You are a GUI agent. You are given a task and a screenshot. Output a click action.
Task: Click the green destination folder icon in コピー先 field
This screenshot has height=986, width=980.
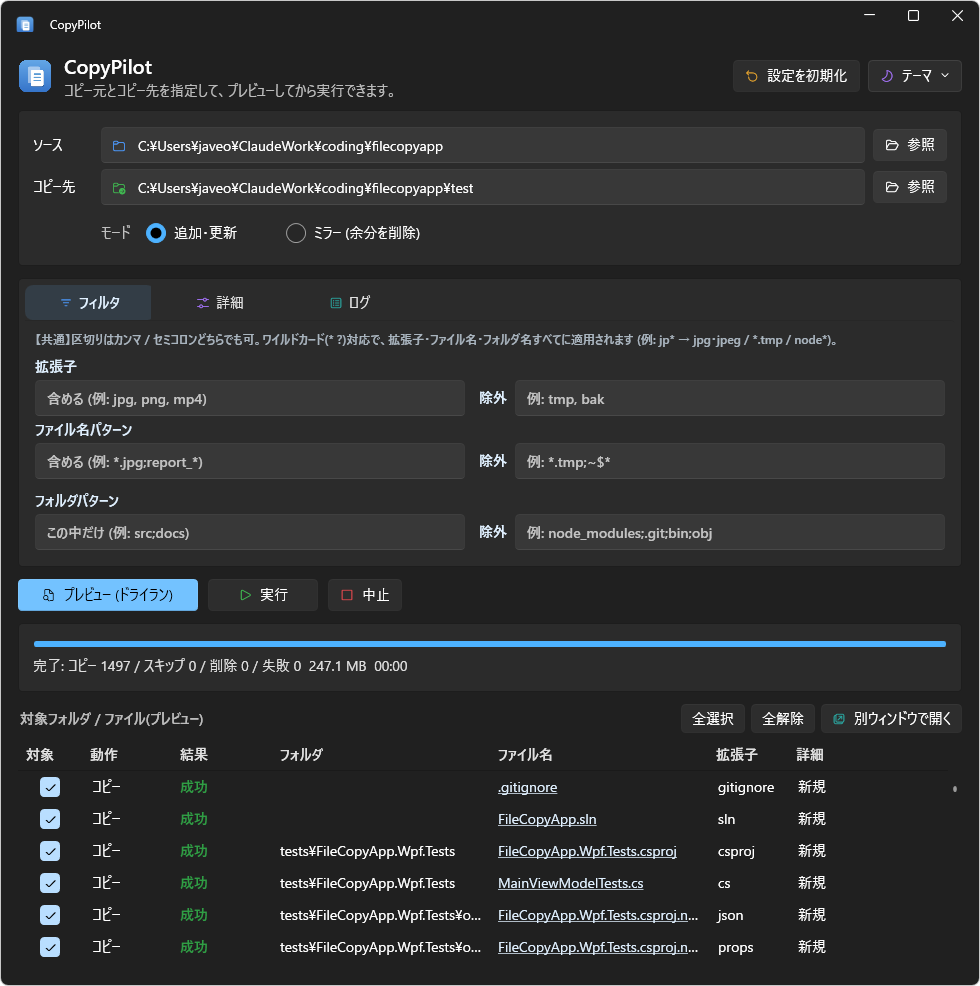point(119,188)
